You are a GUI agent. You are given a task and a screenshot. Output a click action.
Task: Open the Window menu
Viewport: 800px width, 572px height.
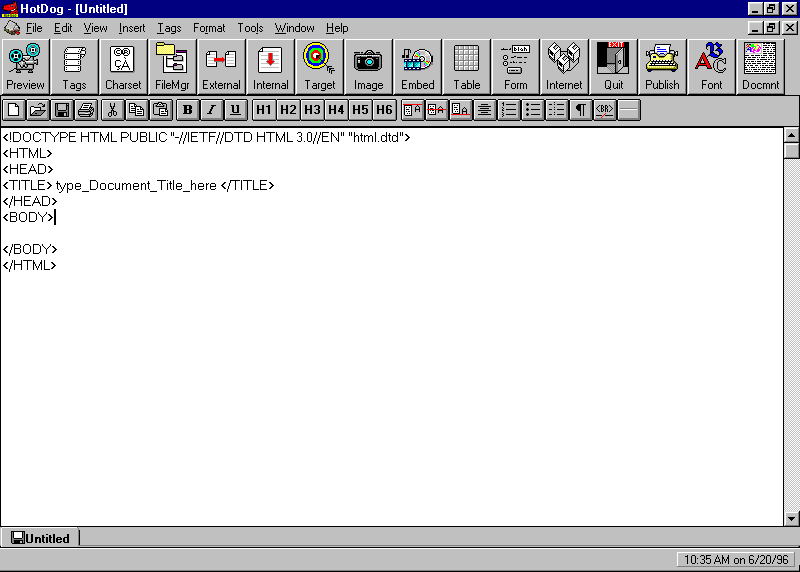(x=294, y=28)
